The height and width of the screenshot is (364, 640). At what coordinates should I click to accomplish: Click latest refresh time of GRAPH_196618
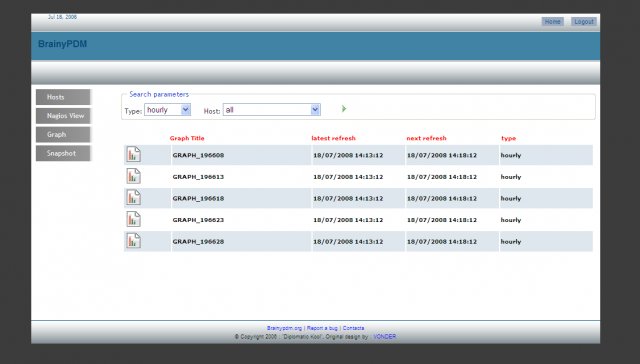pyautogui.click(x=348, y=198)
